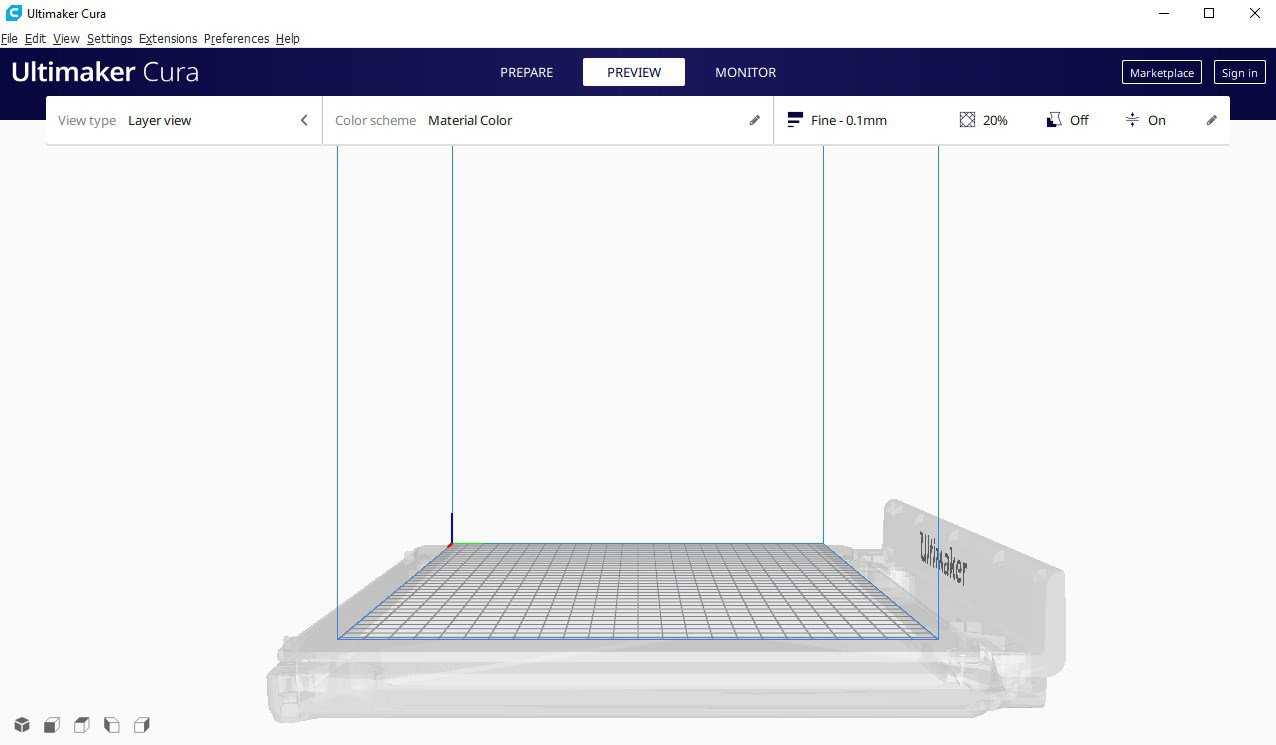The image size is (1276, 745).
Task: Edit color scheme with pencil icon
Action: [755, 120]
